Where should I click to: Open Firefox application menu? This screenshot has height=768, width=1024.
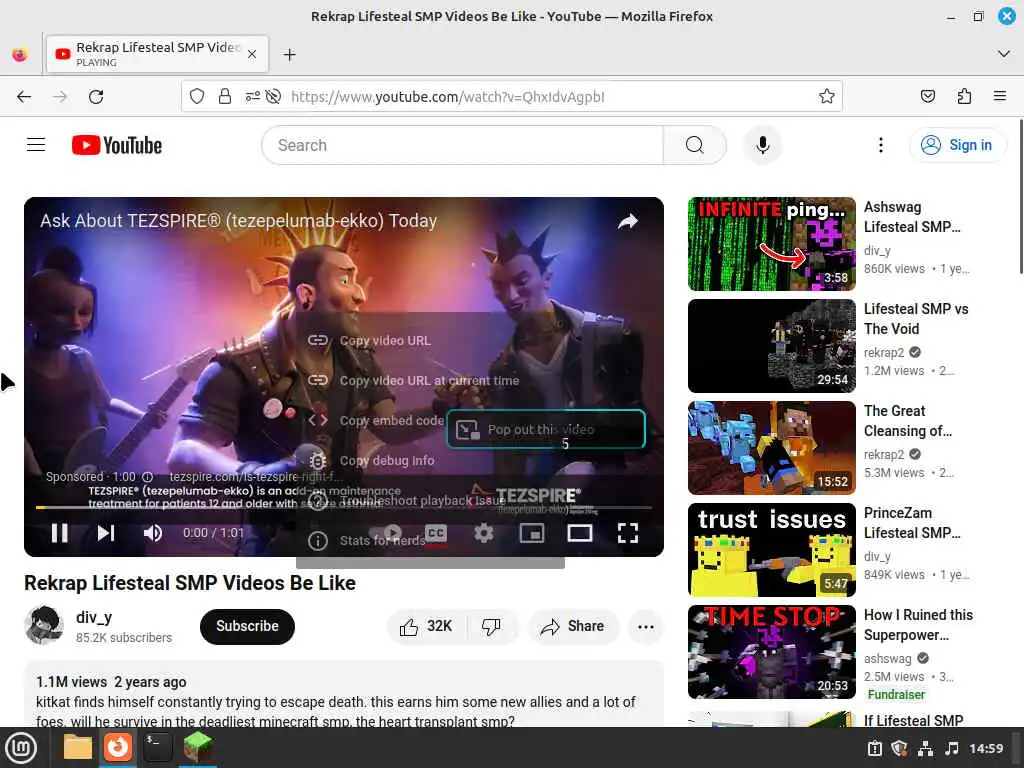pyautogui.click(x=999, y=97)
